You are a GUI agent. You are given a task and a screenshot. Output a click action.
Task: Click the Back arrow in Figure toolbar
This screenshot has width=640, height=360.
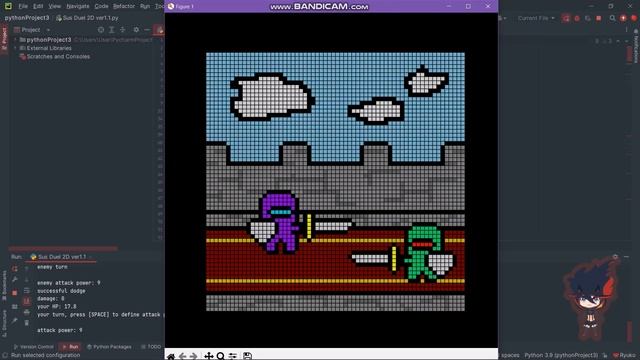pyautogui.click(x=182, y=356)
